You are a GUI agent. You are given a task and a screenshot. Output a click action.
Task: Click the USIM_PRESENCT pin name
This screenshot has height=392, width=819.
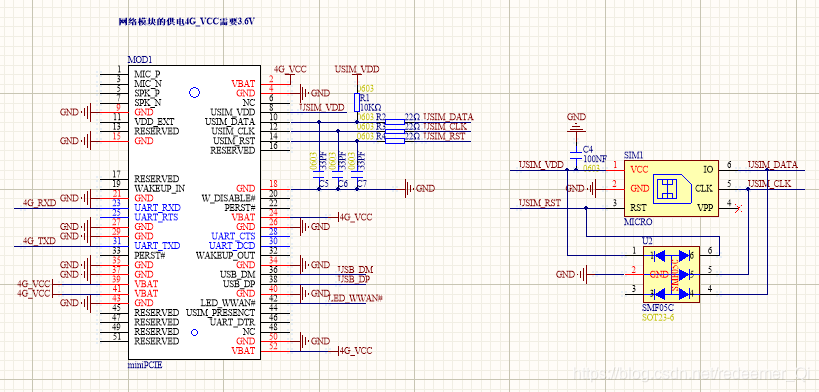click(x=220, y=313)
